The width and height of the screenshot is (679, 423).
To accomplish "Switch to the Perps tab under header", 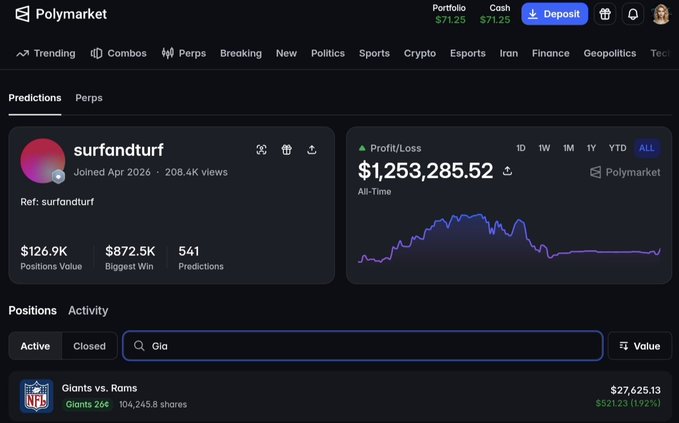I will [89, 98].
